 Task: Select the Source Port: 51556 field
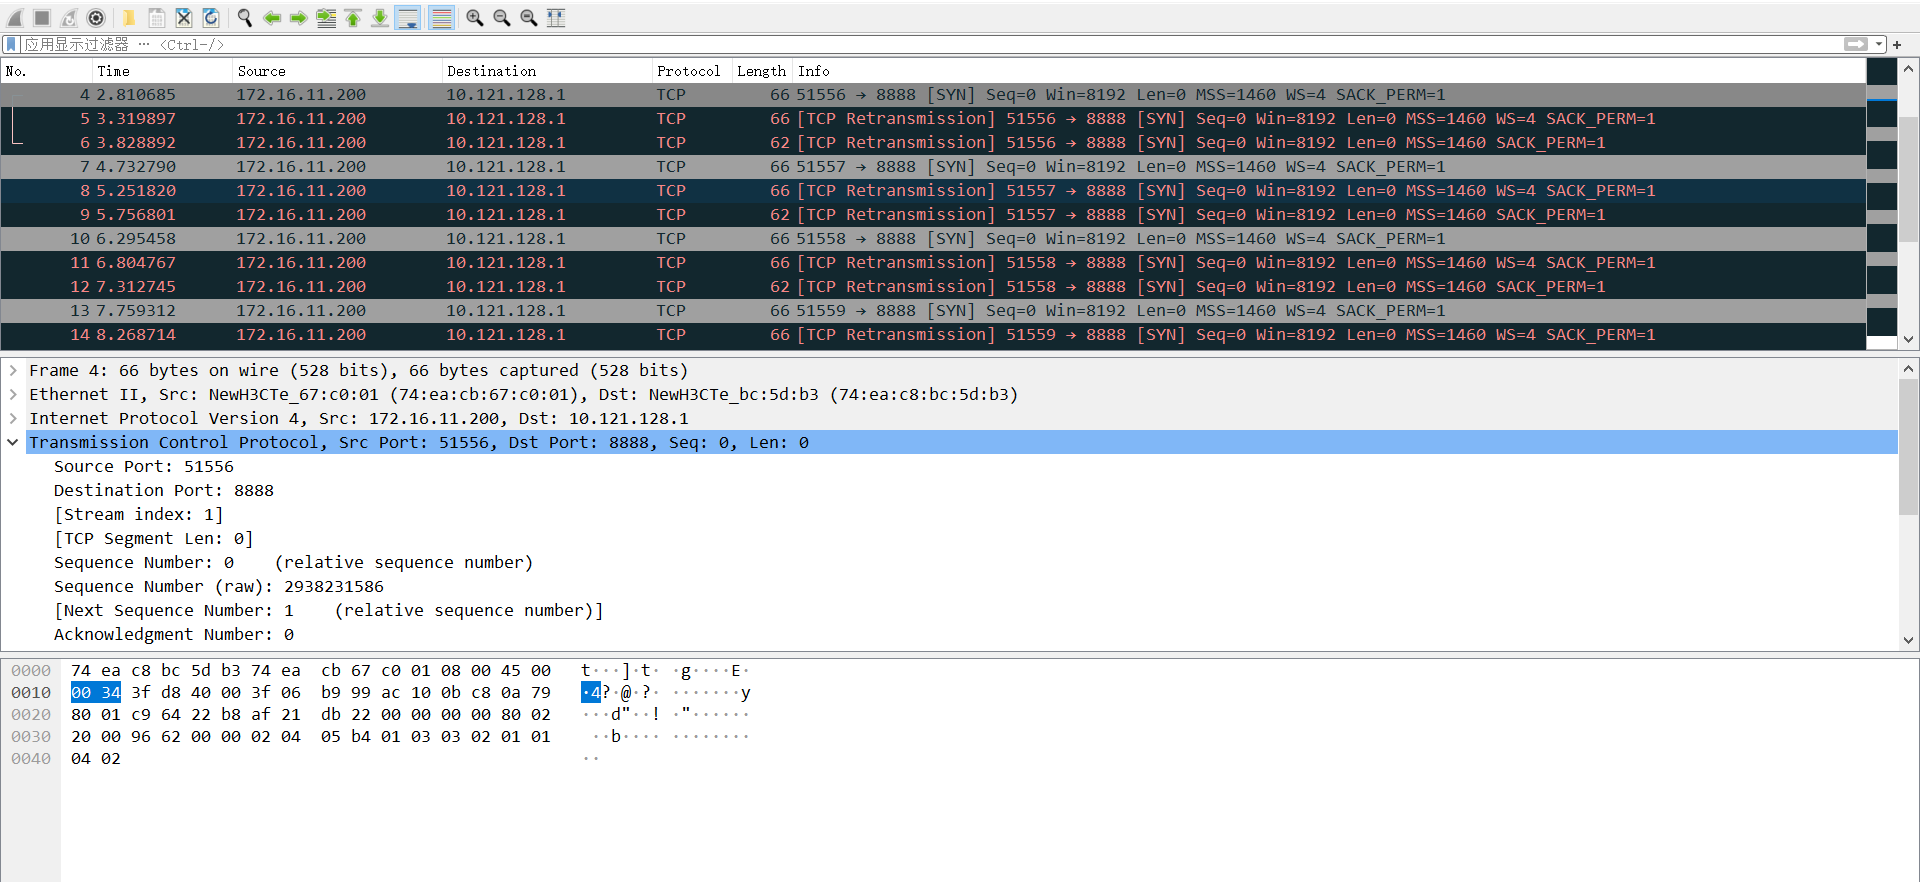[144, 466]
